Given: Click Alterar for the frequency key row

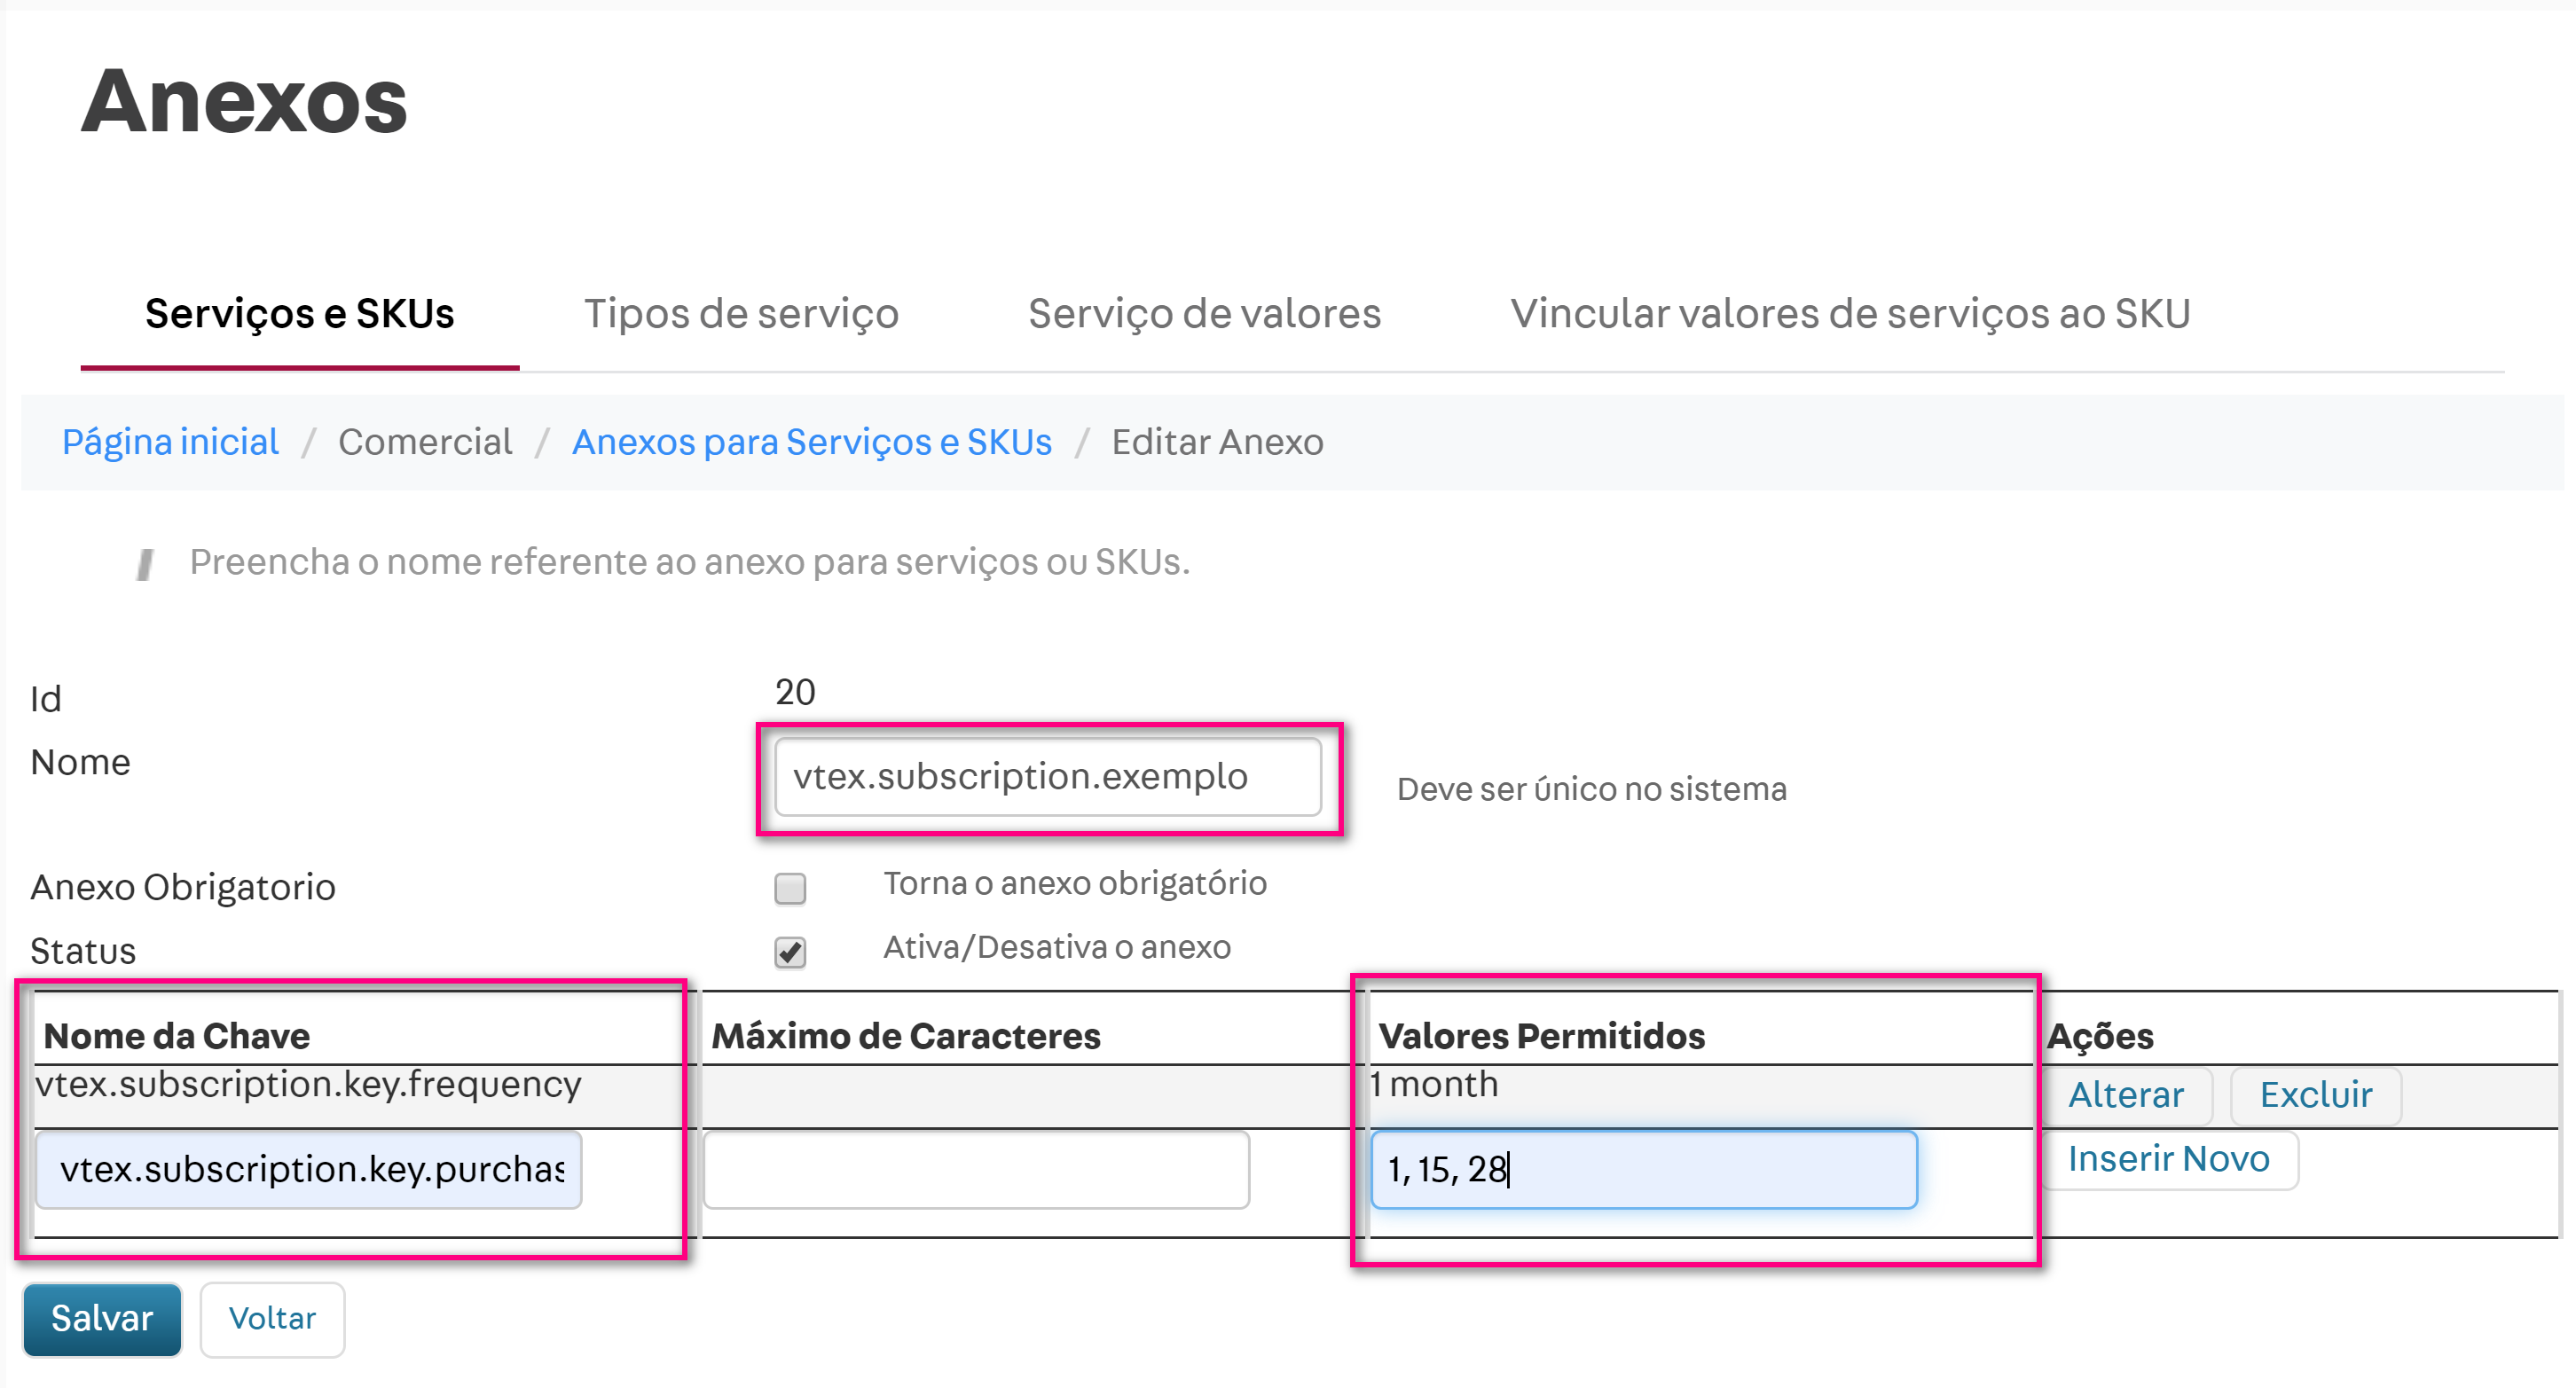Looking at the screenshot, I should tap(2125, 1095).
